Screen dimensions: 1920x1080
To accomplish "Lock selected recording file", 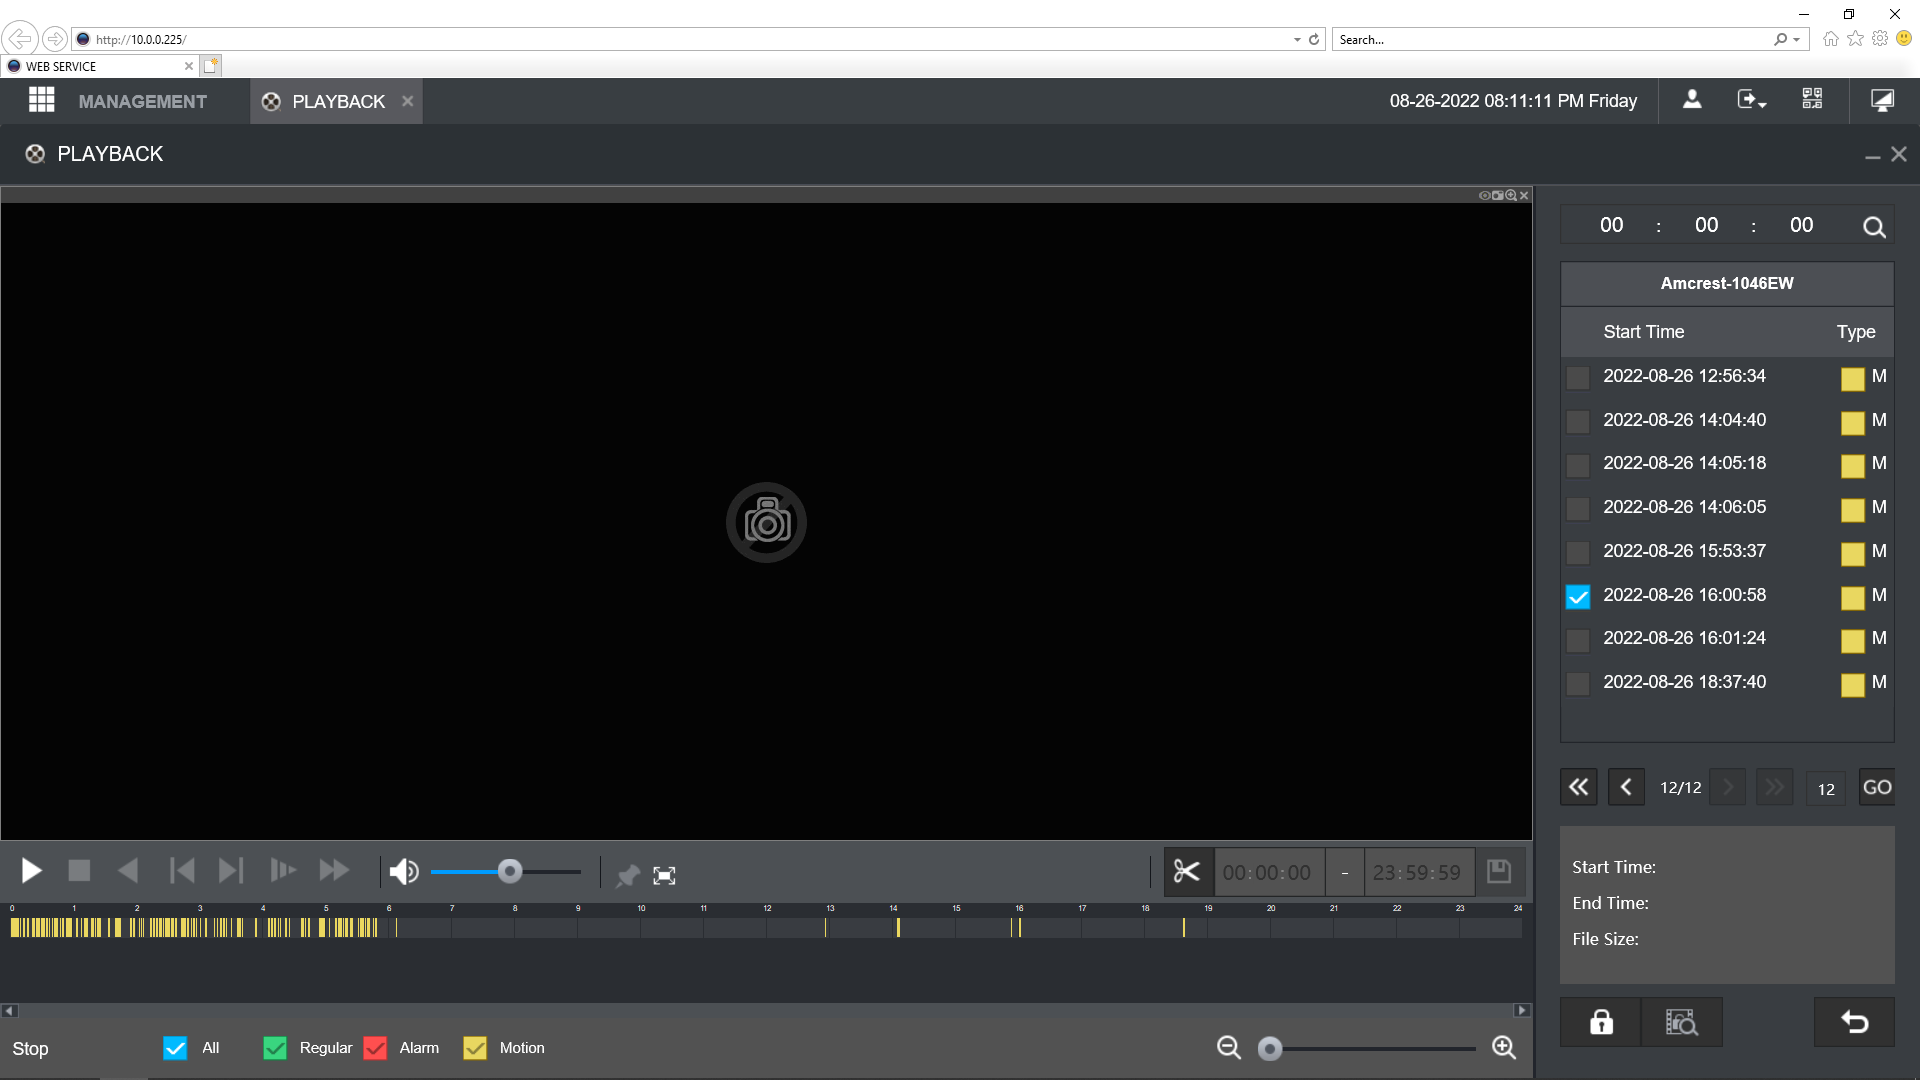I will click(x=1601, y=1022).
